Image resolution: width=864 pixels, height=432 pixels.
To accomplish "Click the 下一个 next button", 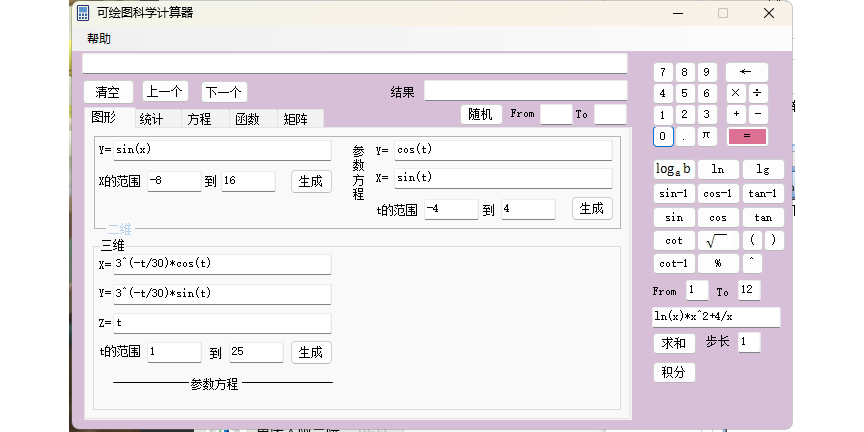I will point(224,92).
